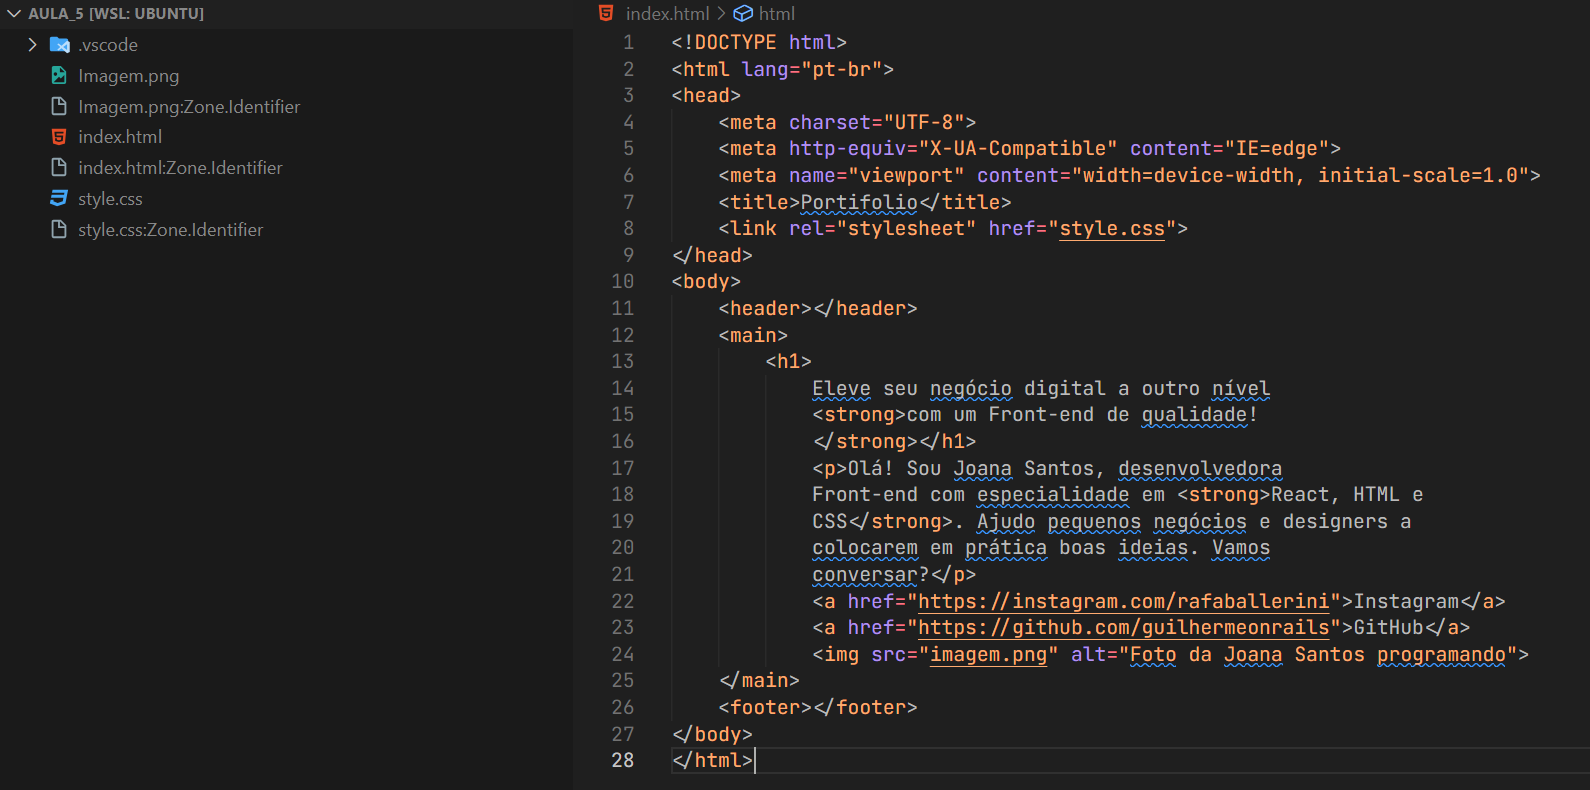Follow the github.com/guilhermeonrails link
Image resolution: width=1590 pixels, height=790 pixels.
pos(1124,628)
